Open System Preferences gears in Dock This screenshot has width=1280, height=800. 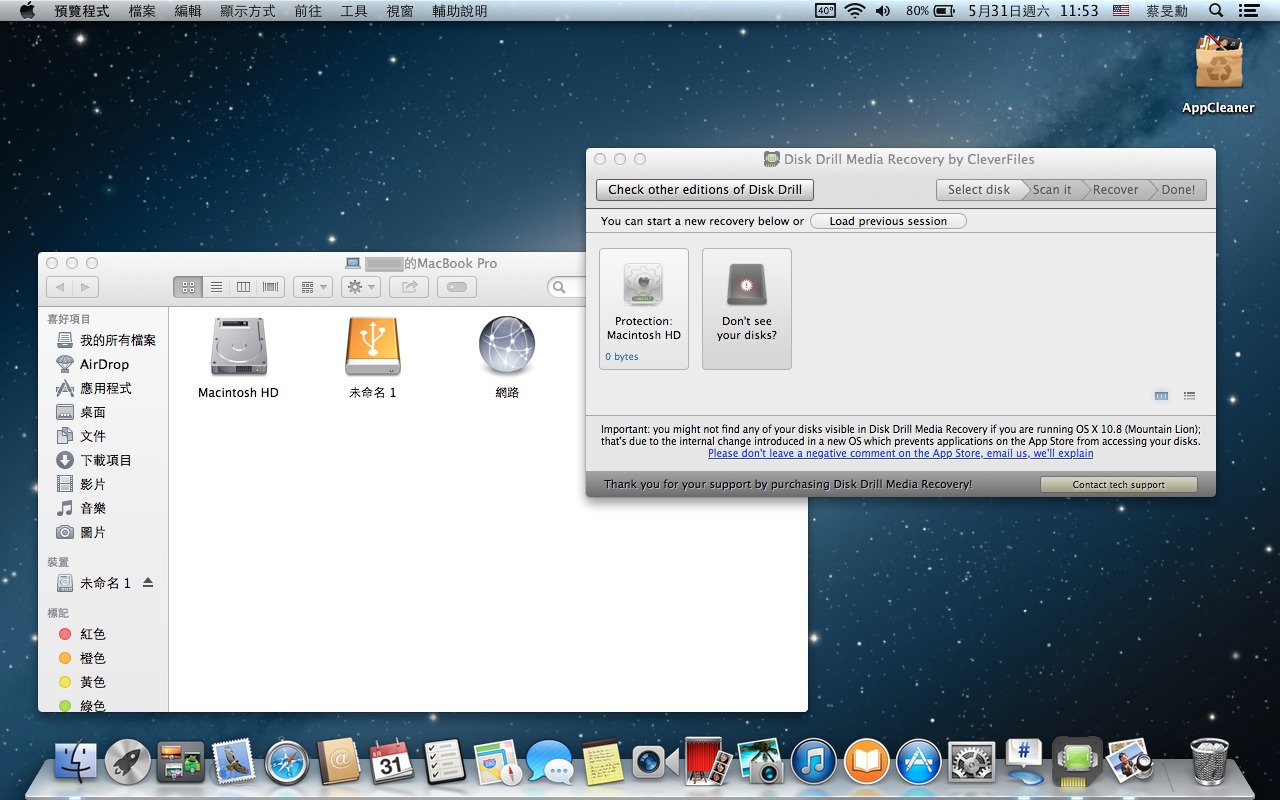click(972, 763)
